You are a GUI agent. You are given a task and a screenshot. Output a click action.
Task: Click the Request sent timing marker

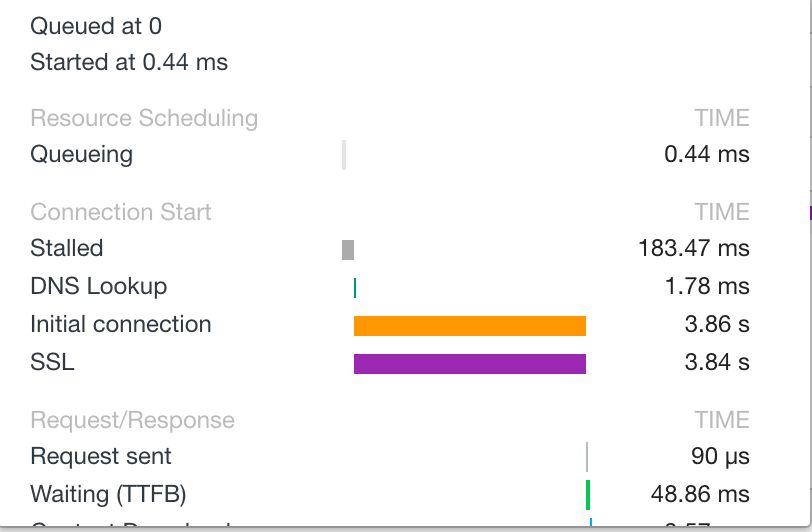(x=587, y=457)
